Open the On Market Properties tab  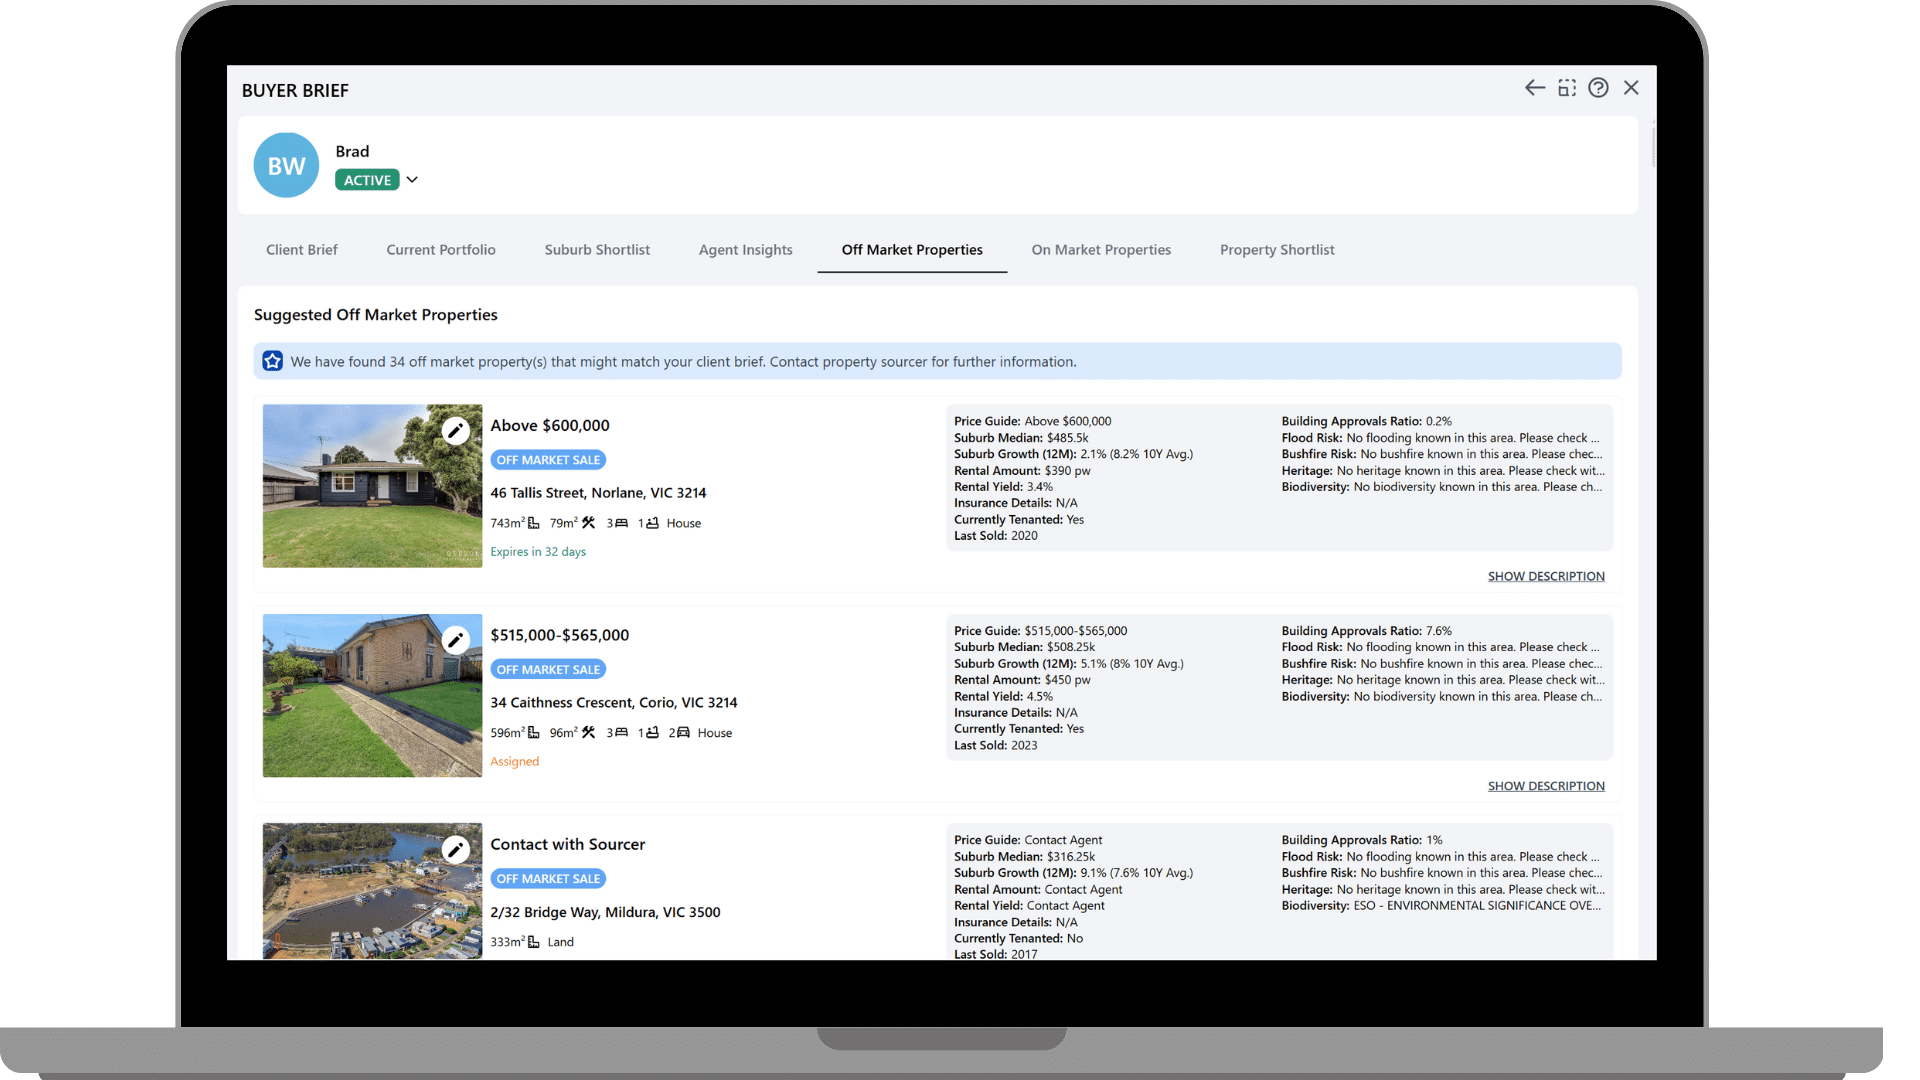pos(1100,250)
